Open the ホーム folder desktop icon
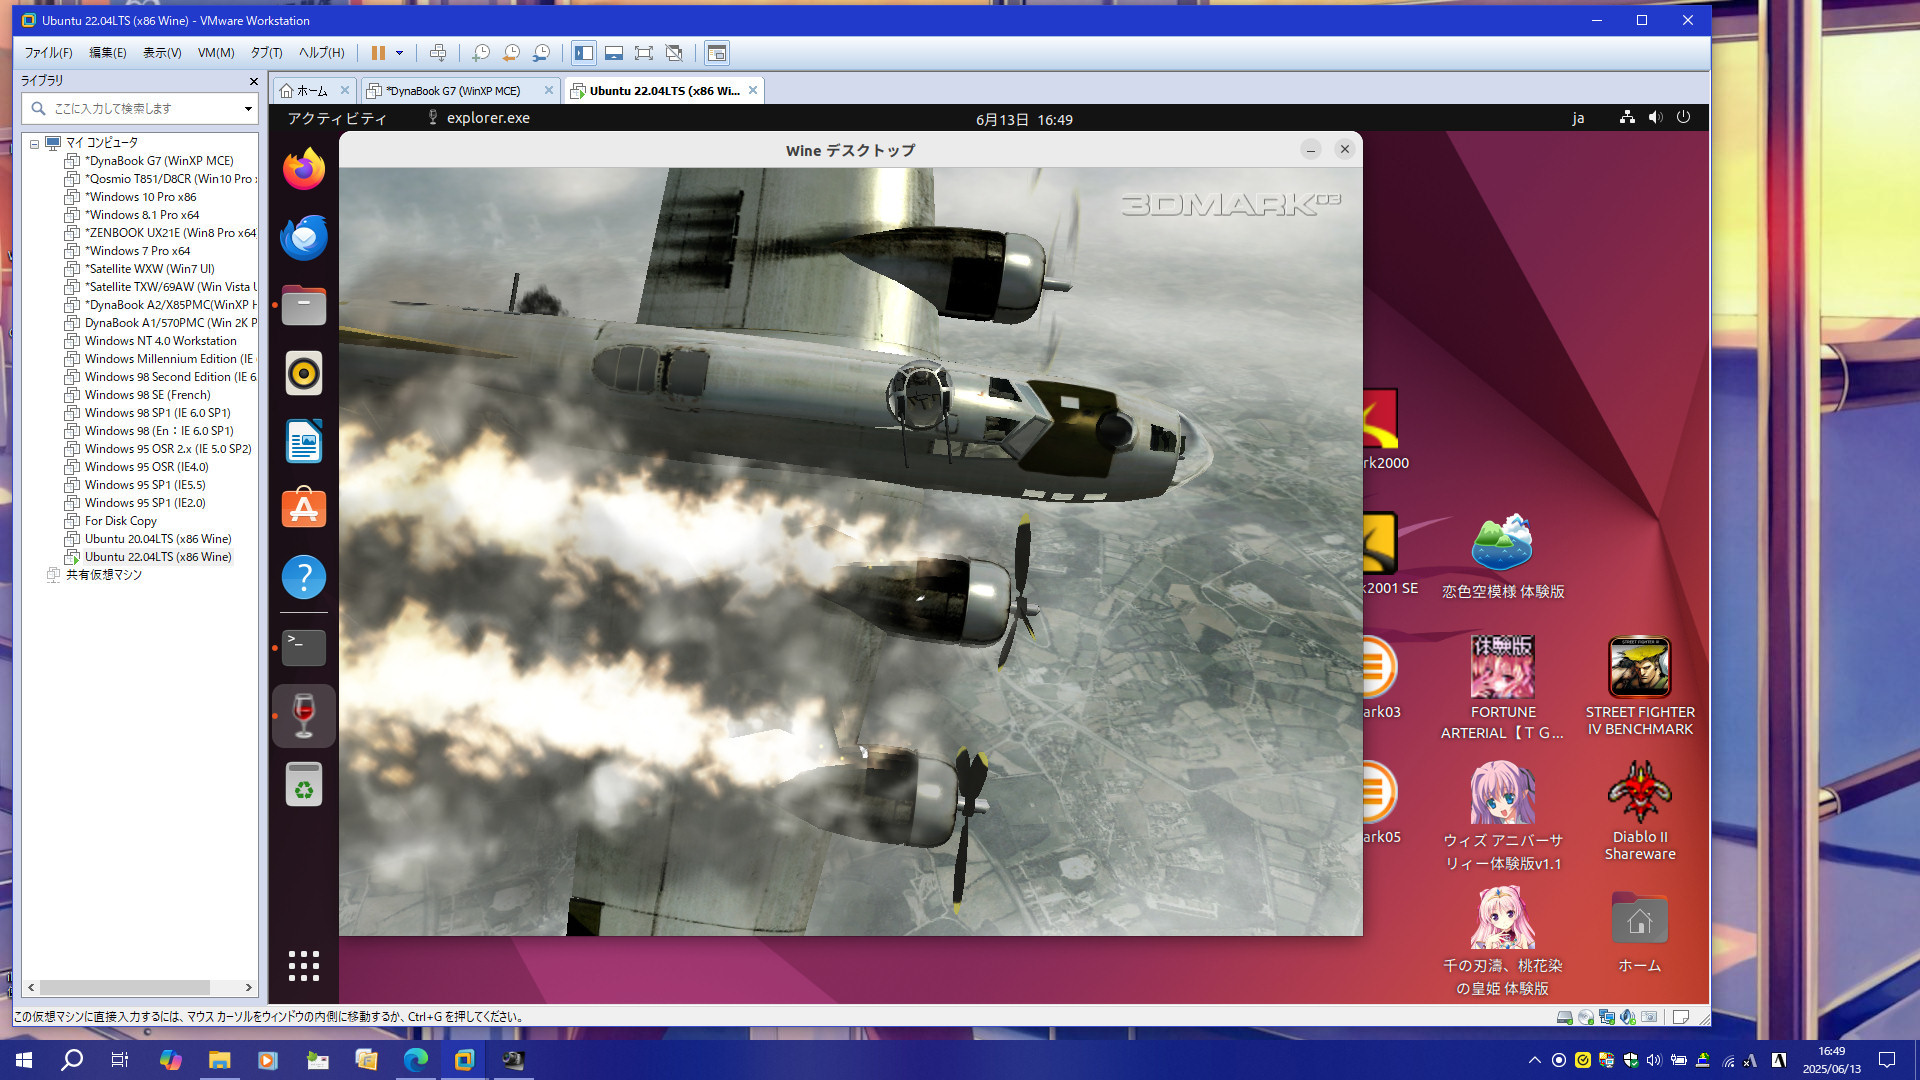Image resolution: width=1920 pixels, height=1080 pixels. pyautogui.click(x=1639, y=930)
